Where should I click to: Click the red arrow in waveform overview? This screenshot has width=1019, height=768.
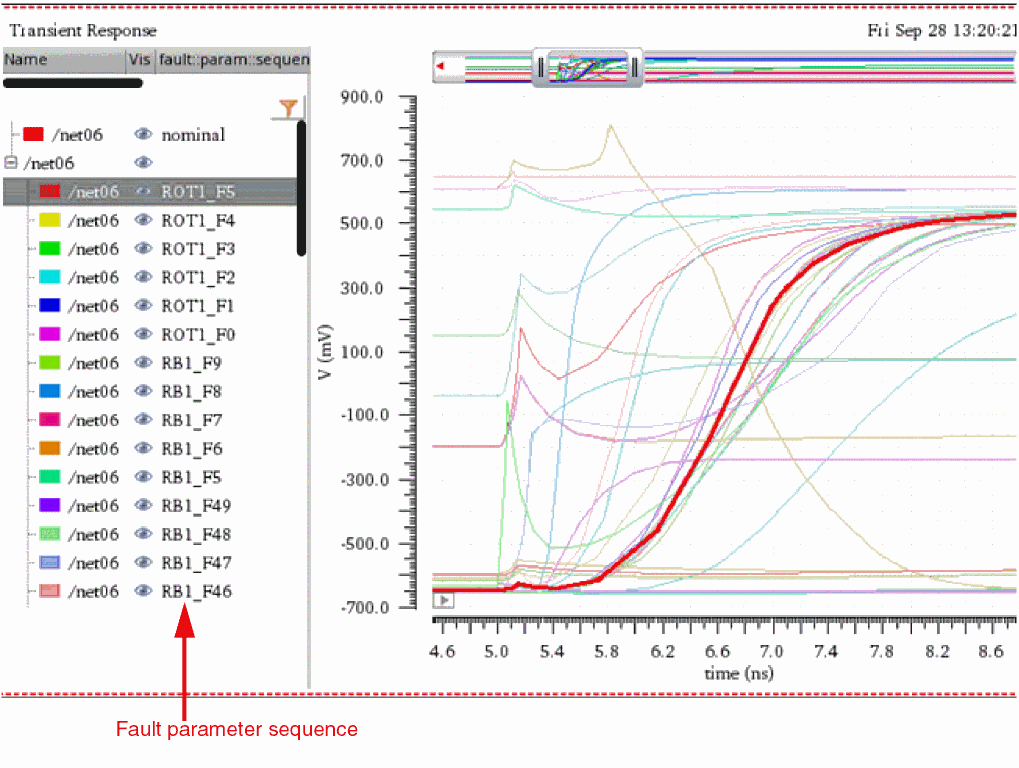pos(440,68)
